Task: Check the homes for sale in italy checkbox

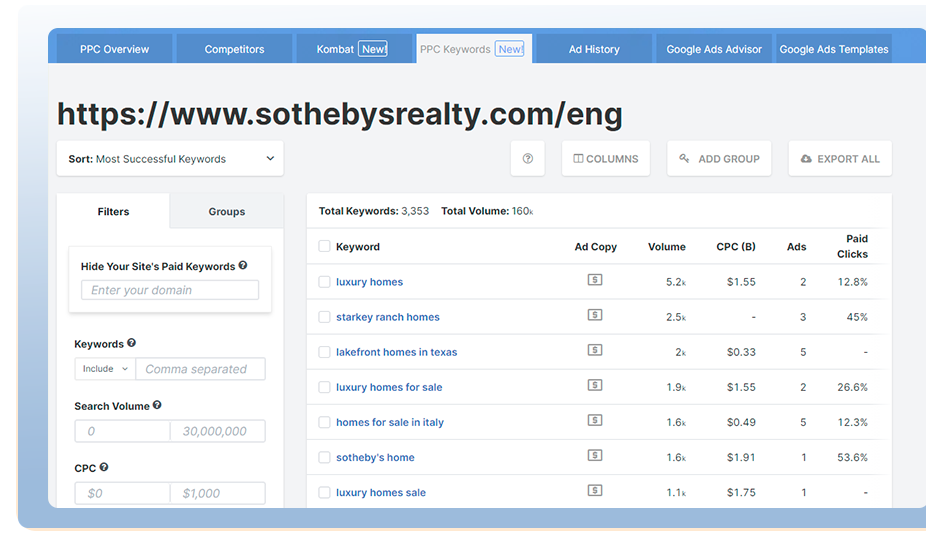Action: [324, 422]
